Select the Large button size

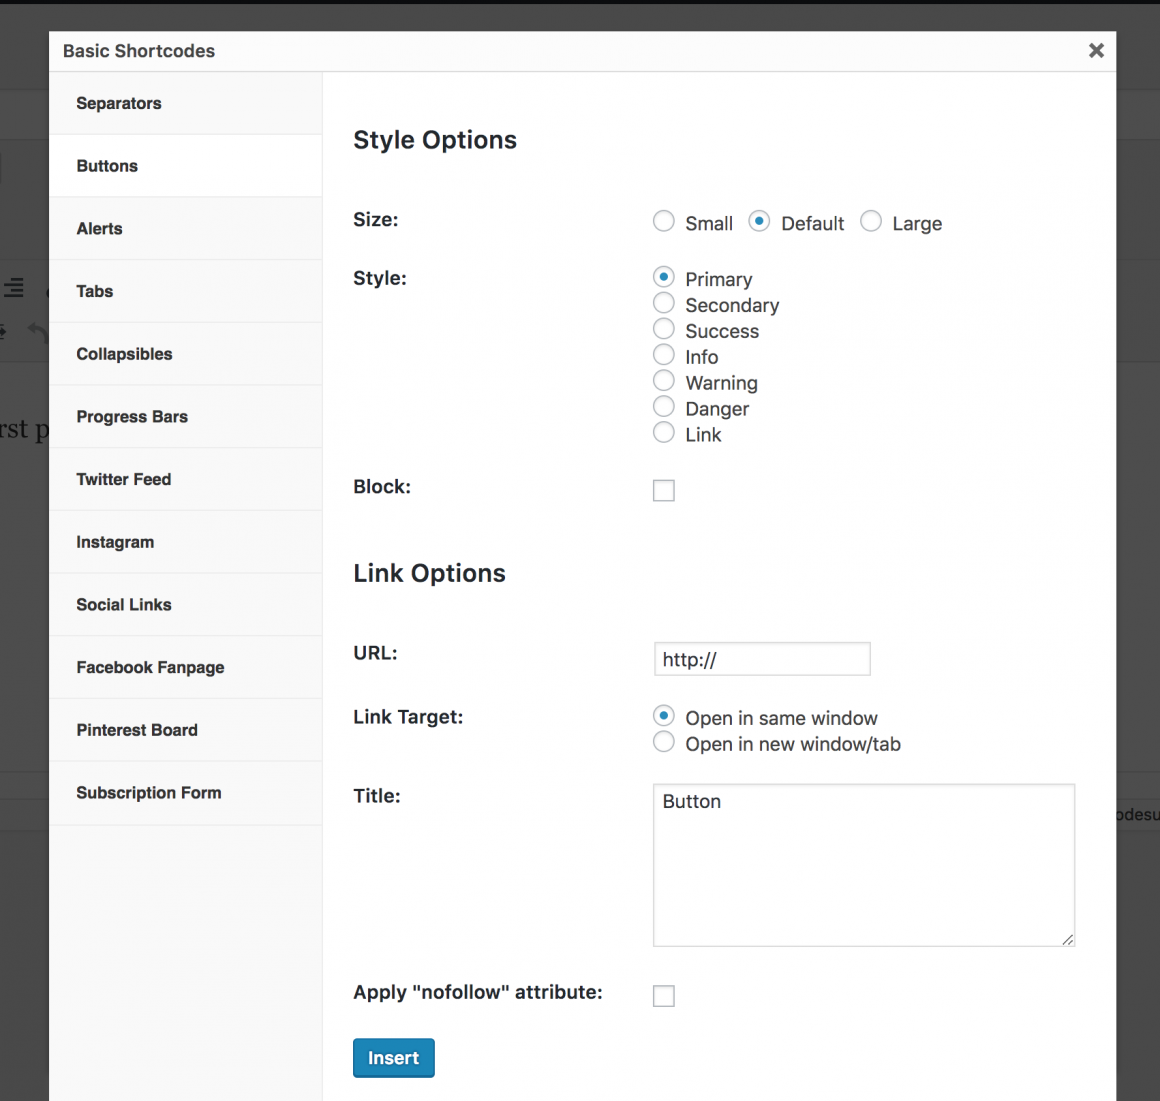pos(870,221)
